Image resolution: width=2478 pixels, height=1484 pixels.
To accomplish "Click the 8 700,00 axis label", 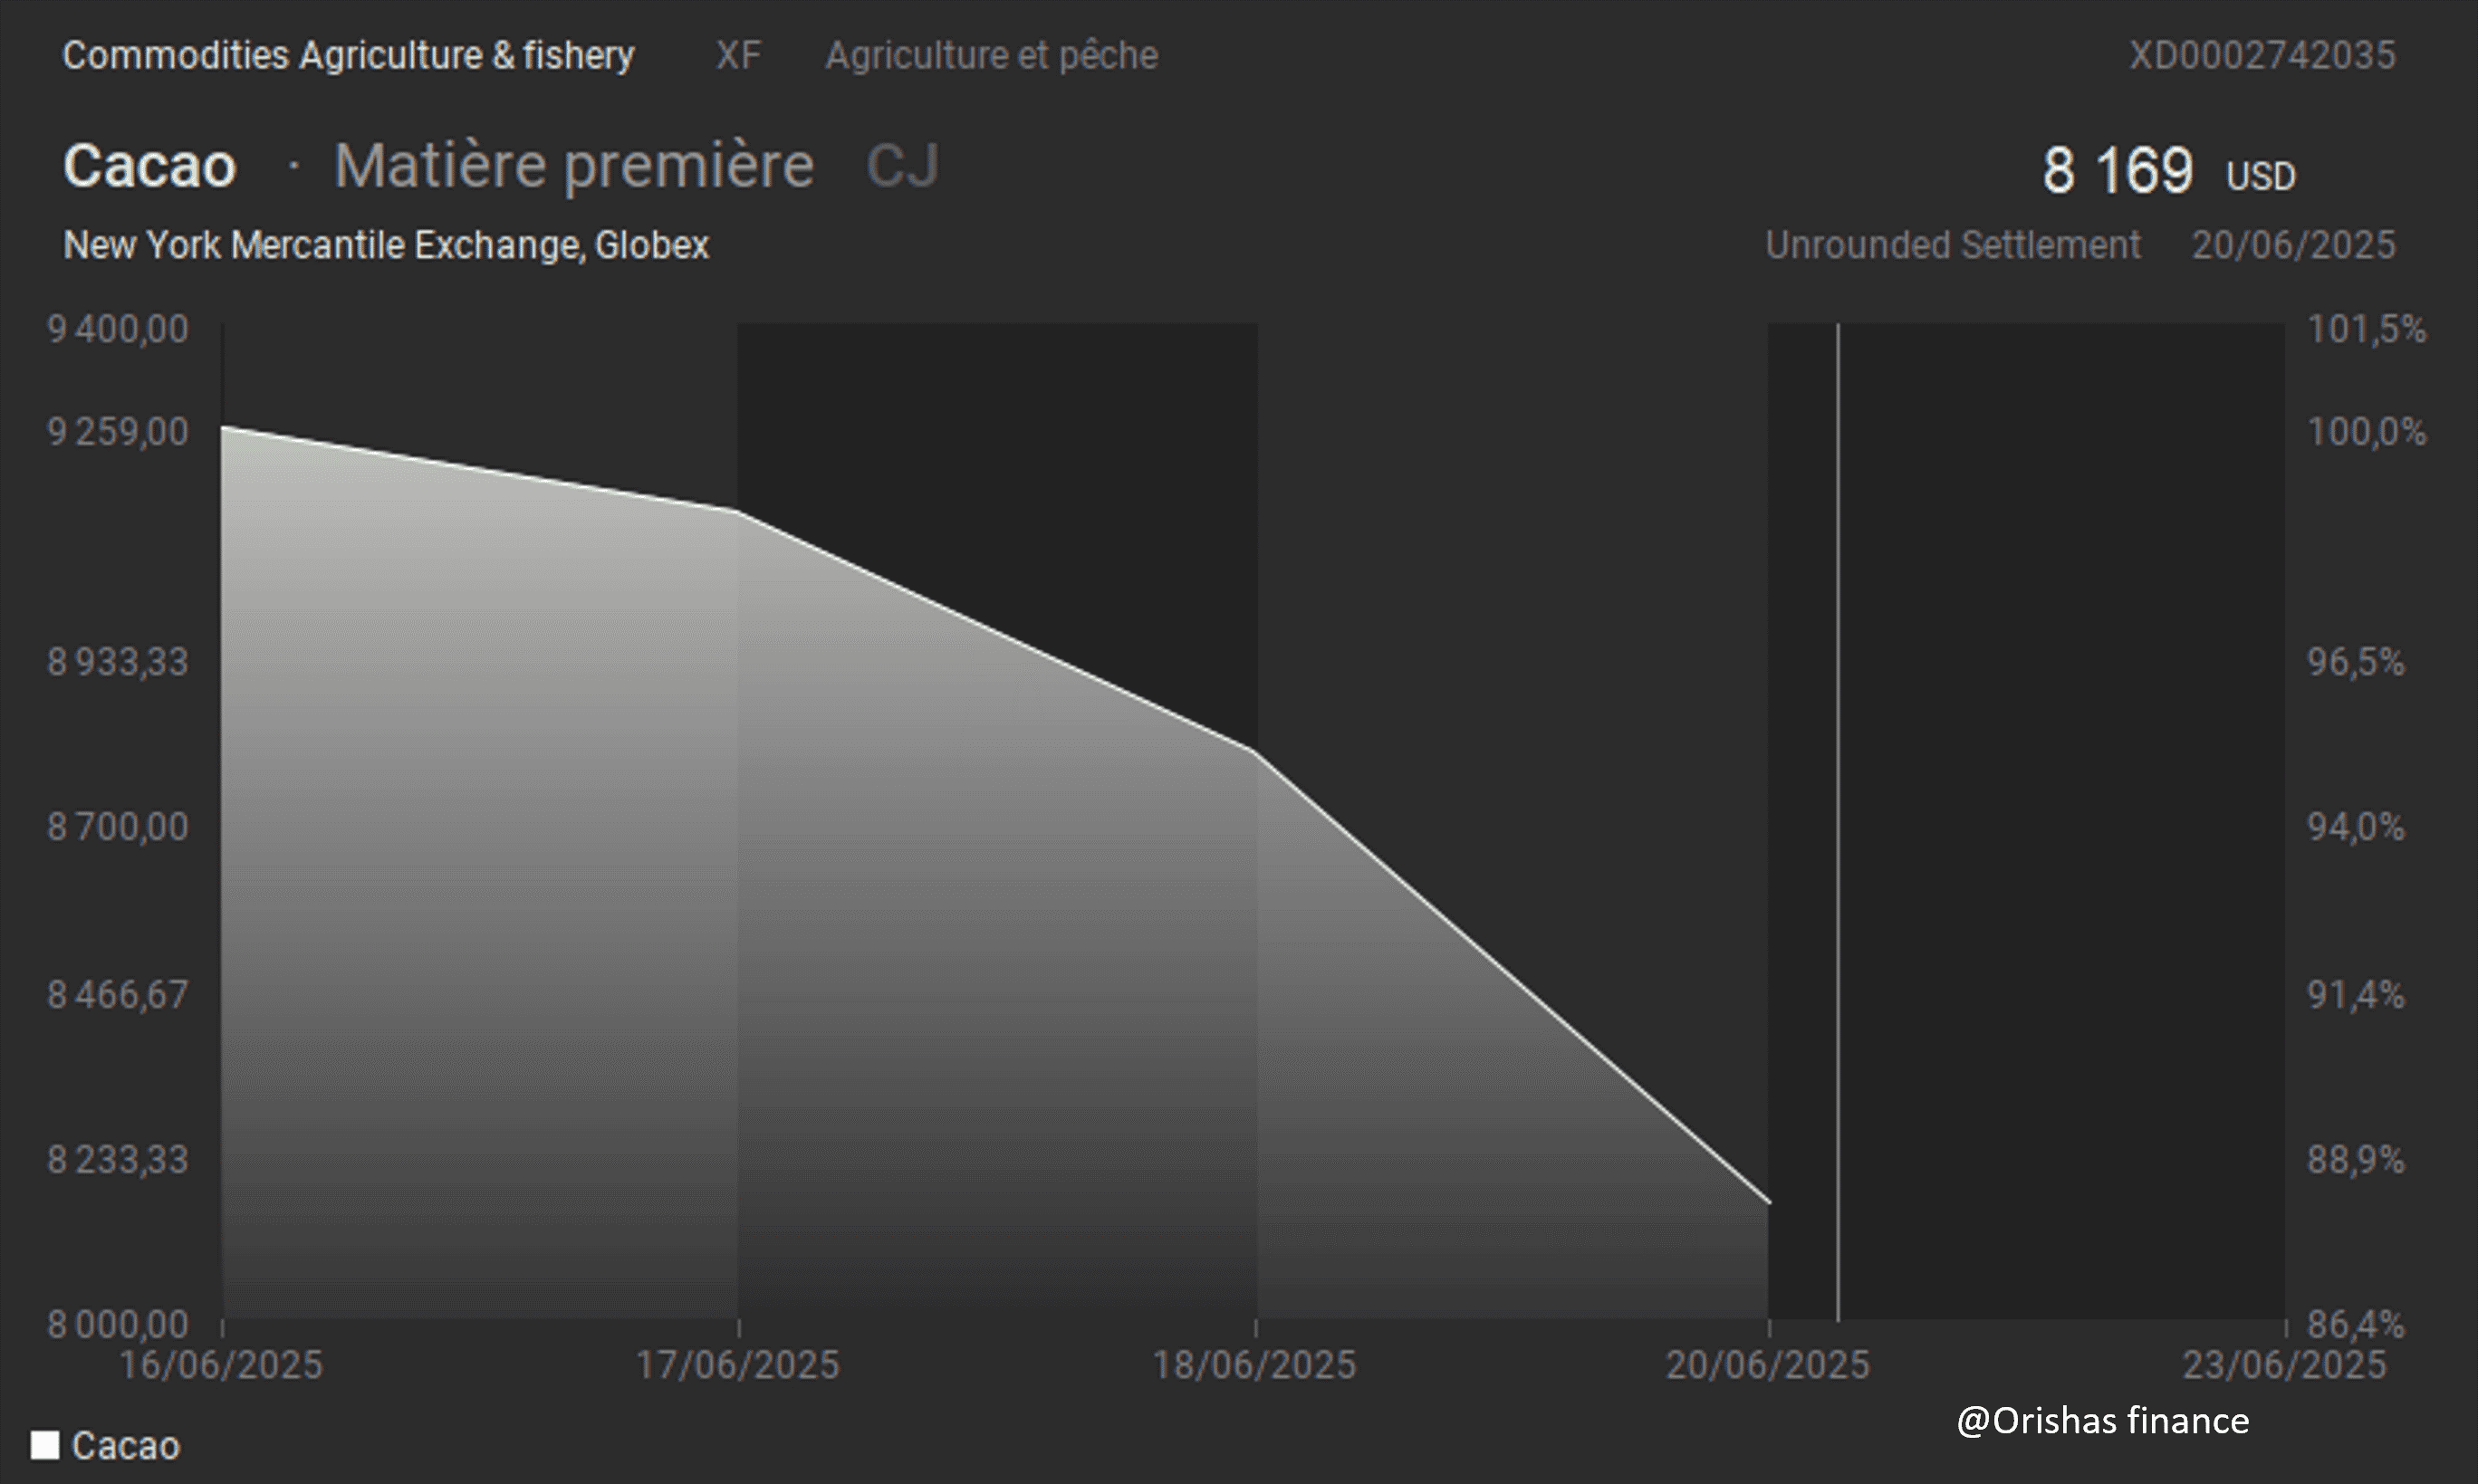I will [117, 827].
